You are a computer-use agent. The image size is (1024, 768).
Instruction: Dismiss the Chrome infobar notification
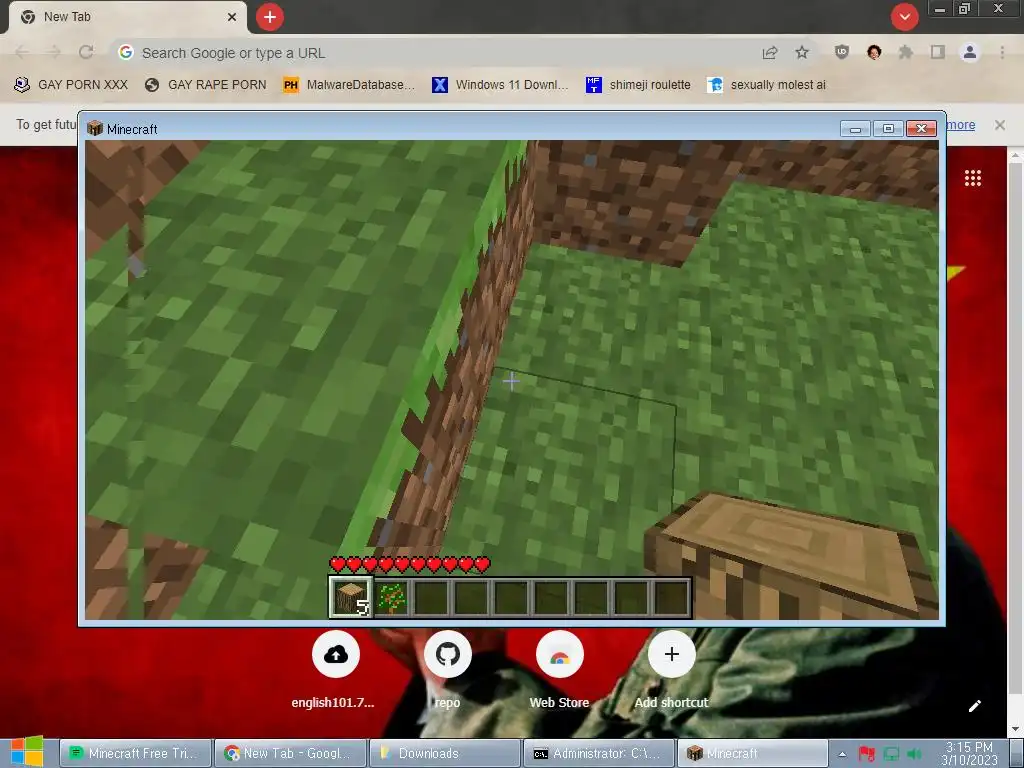999,125
